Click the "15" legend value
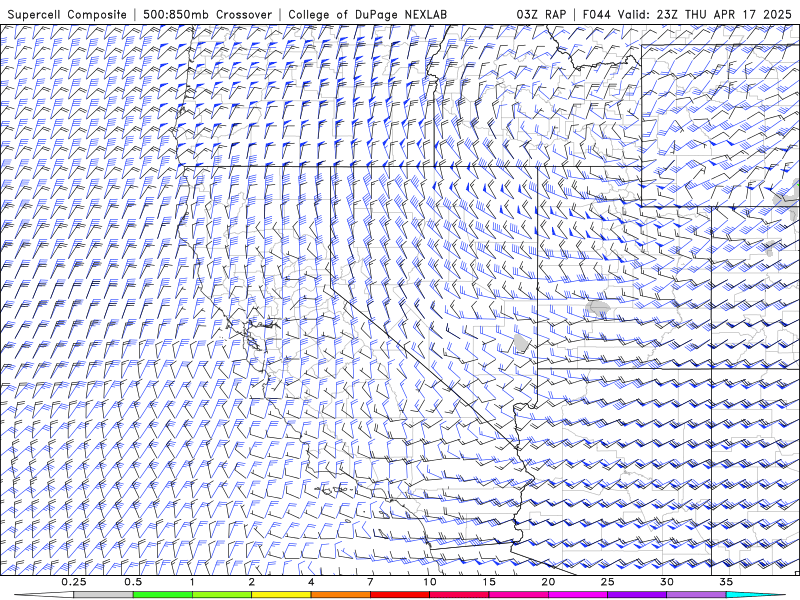Image resolution: width=800 pixels, height=600 pixels. pos(489,582)
